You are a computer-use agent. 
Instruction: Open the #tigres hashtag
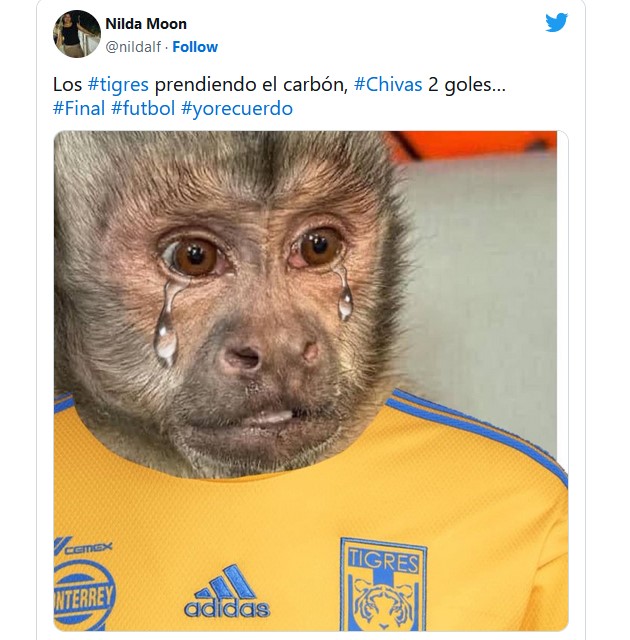tap(119, 85)
